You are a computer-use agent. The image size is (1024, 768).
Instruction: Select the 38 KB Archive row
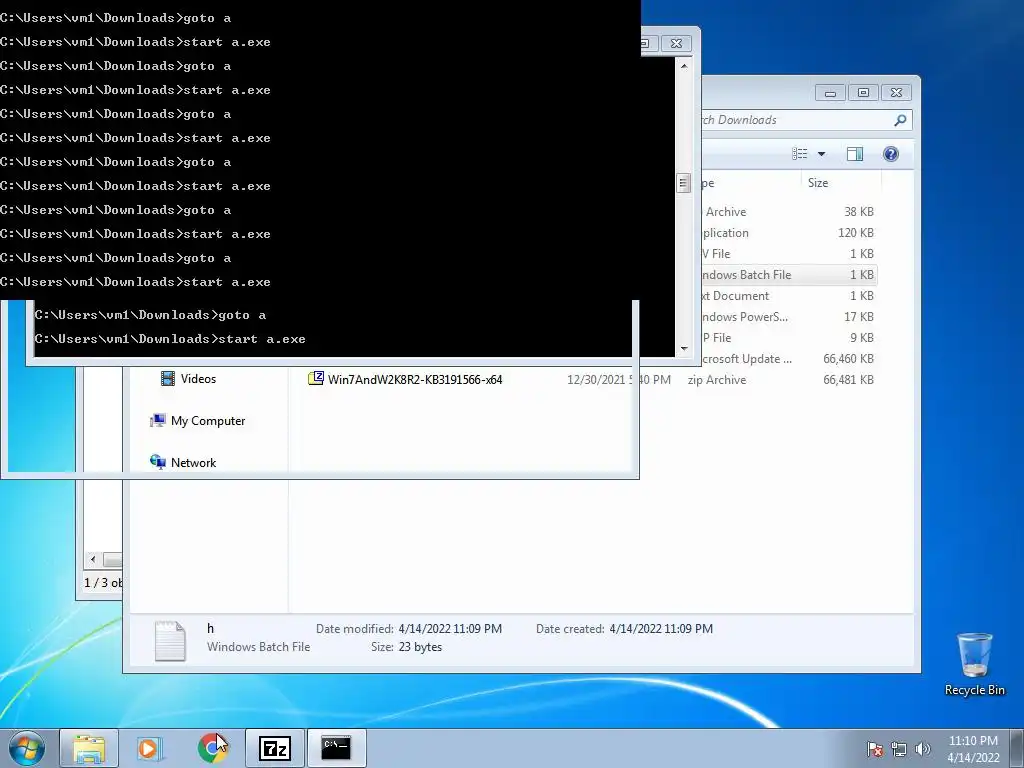point(788,212)
